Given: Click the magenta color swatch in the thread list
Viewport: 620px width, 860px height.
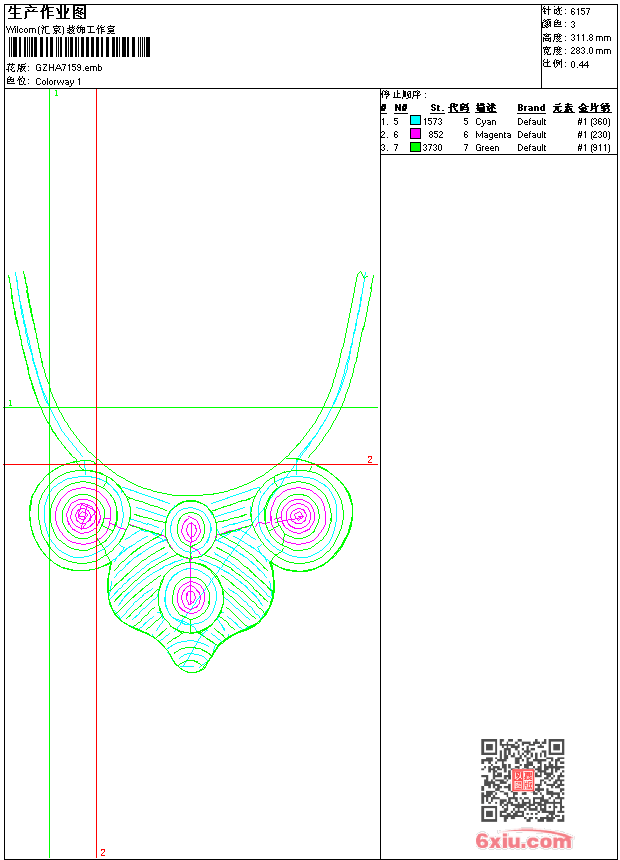Looking at the screenshot, I should (415, 134).
